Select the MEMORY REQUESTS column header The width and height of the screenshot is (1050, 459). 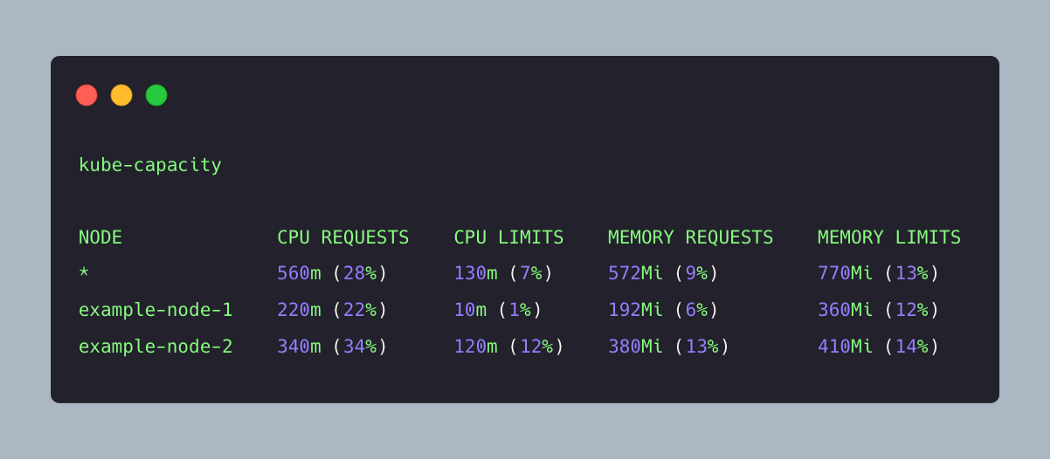click(690, 237)
